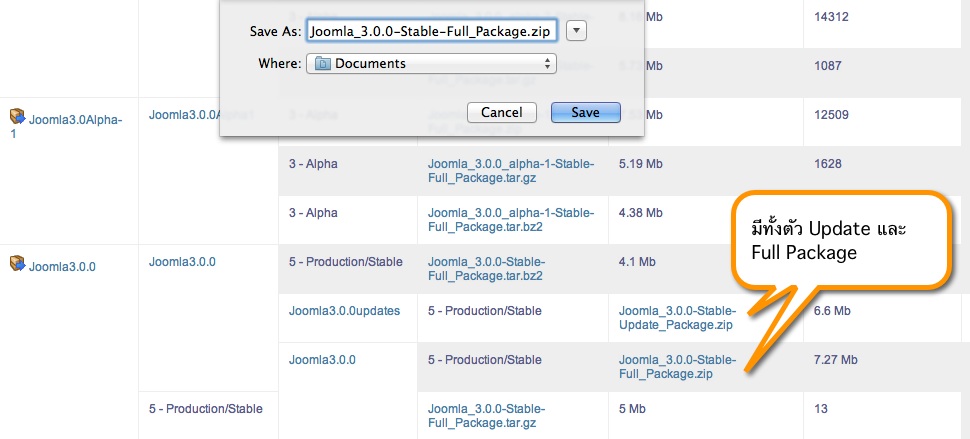Open the Joomla3.0.0 release link beside 5 - Production/Stable bz2 row
This screenshot has width=970, height=439.
coord(182,262)
